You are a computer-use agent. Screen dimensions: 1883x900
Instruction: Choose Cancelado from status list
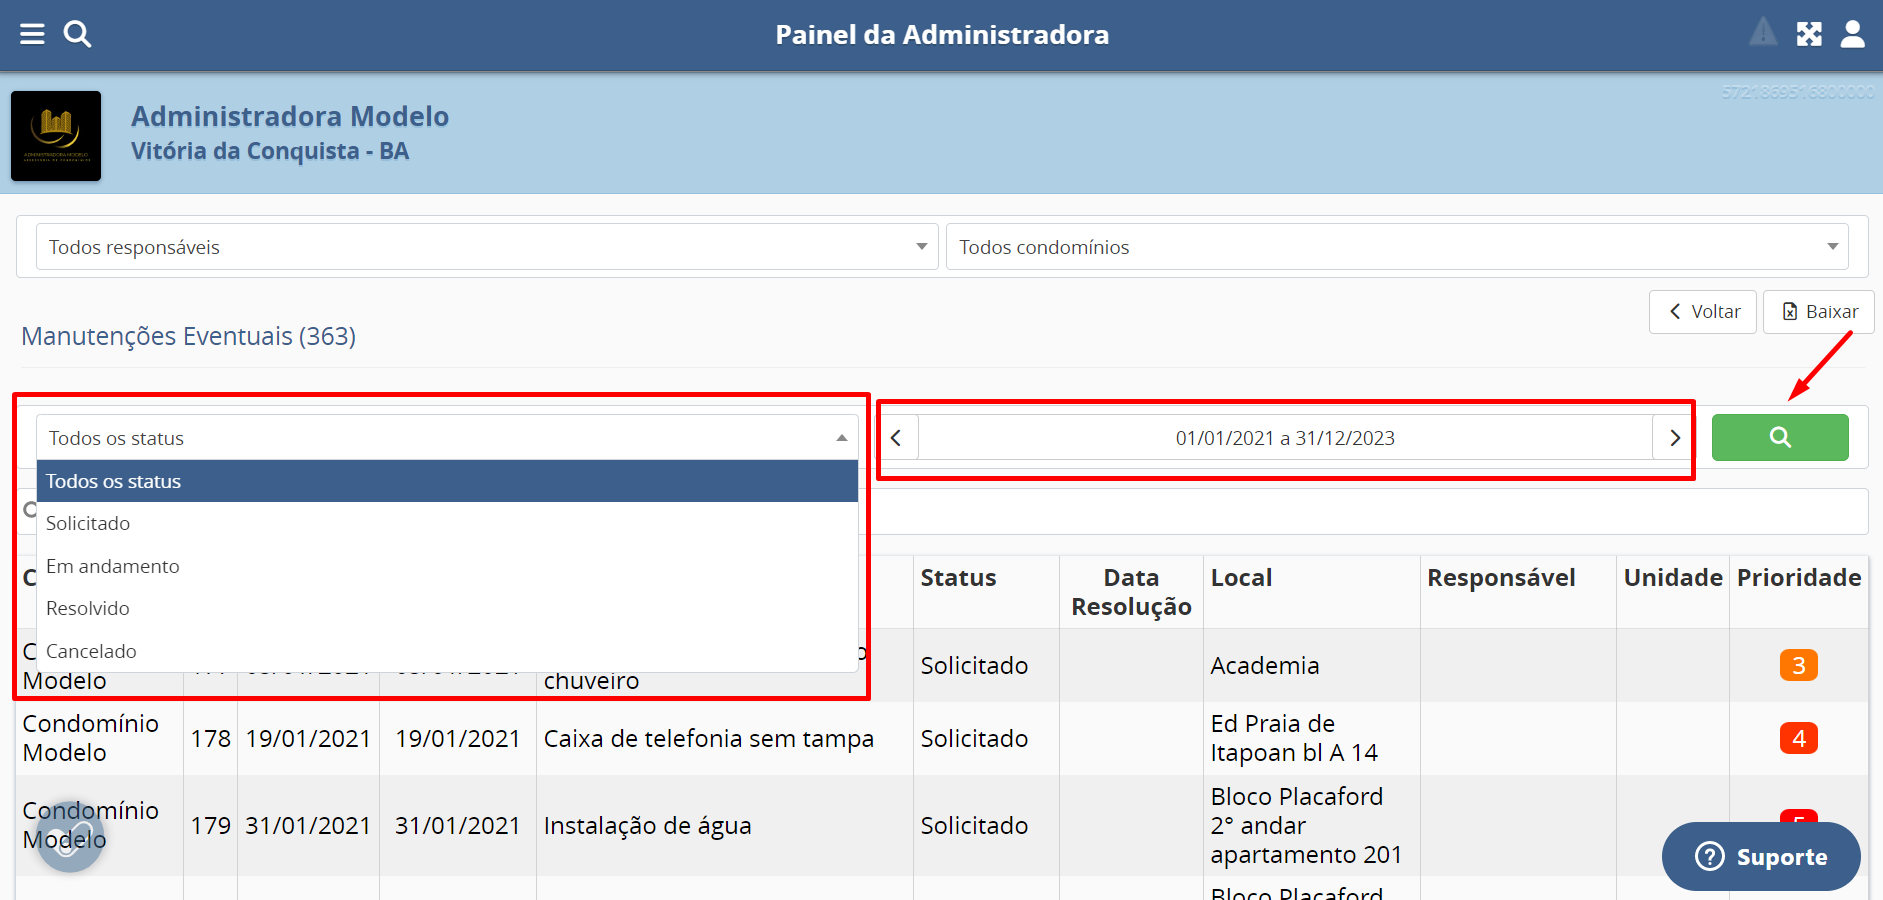(91, 652)
